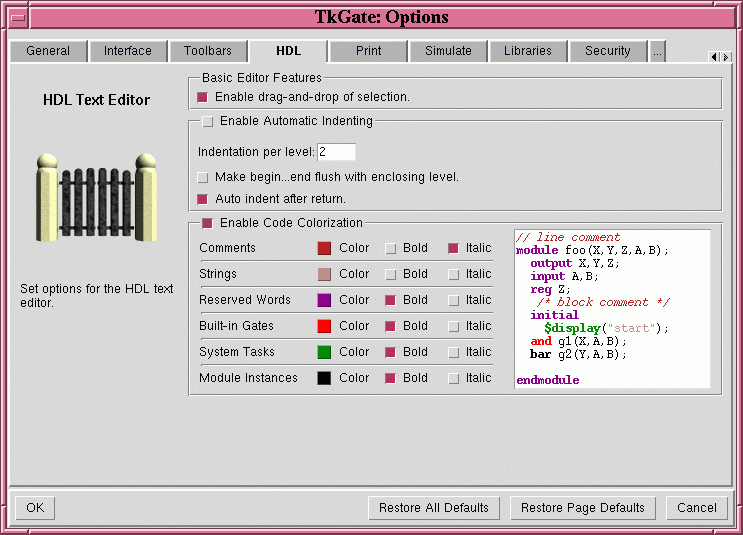Enable Automatic Indenting checkbox
Image resolution: width=743 pixels, height=535 pixels.
coord(208,121)
